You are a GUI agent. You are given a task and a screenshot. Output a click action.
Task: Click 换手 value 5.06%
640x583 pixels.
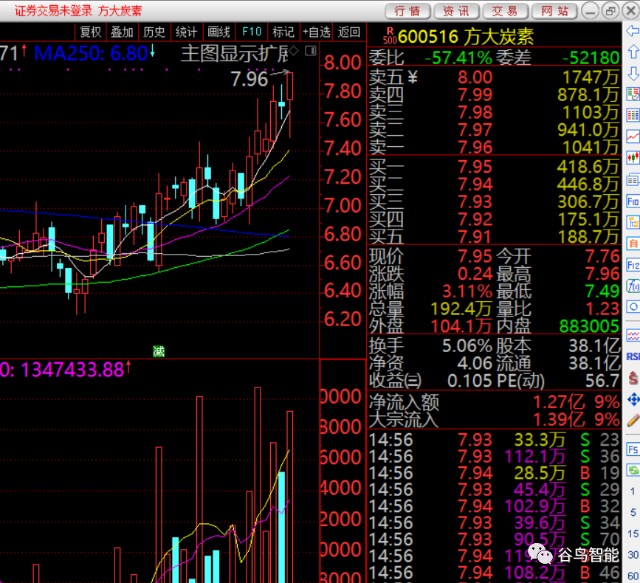(467, 346)
